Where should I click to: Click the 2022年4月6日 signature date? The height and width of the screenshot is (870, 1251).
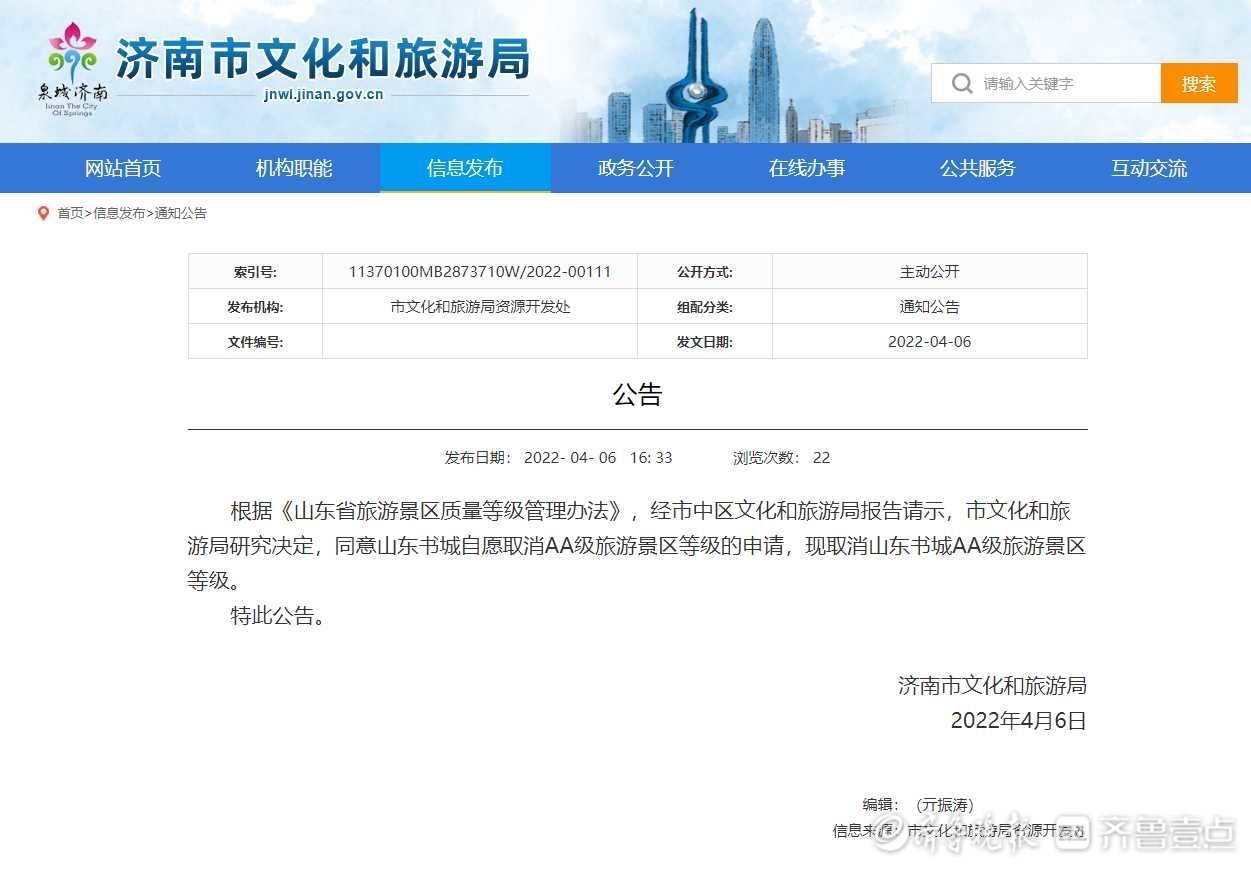coord(1018,721)
